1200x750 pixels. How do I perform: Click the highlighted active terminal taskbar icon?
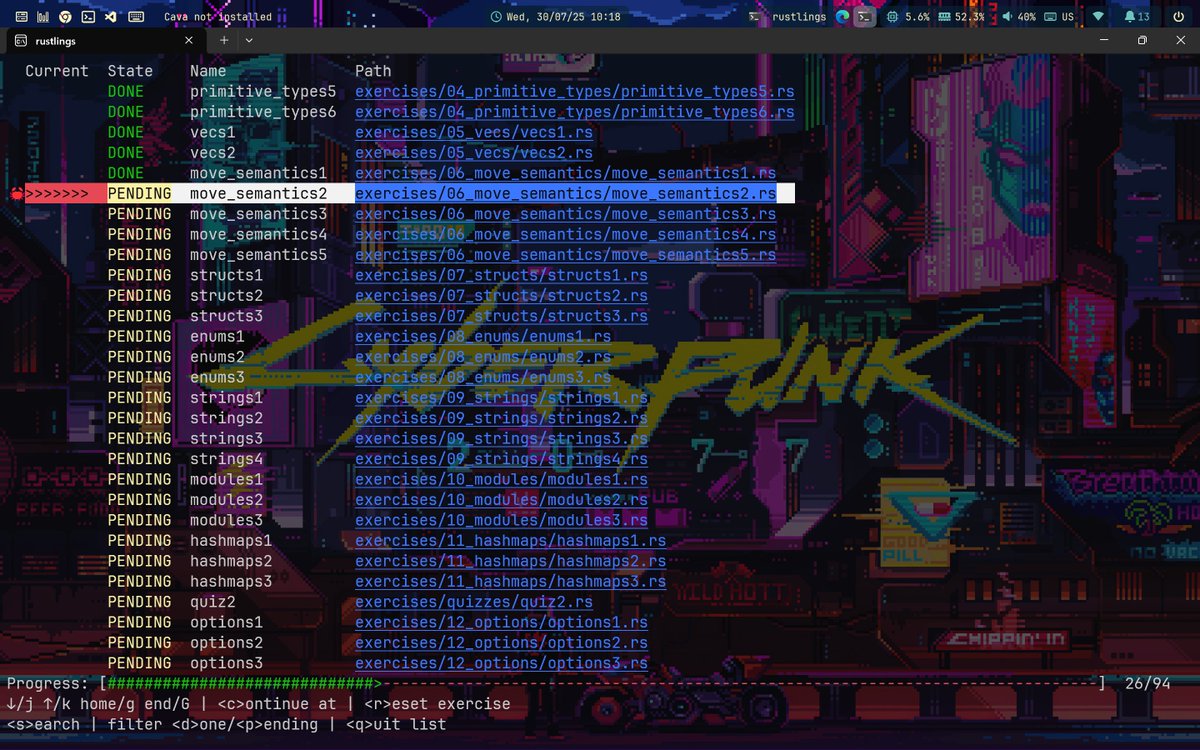pos(866,17)
